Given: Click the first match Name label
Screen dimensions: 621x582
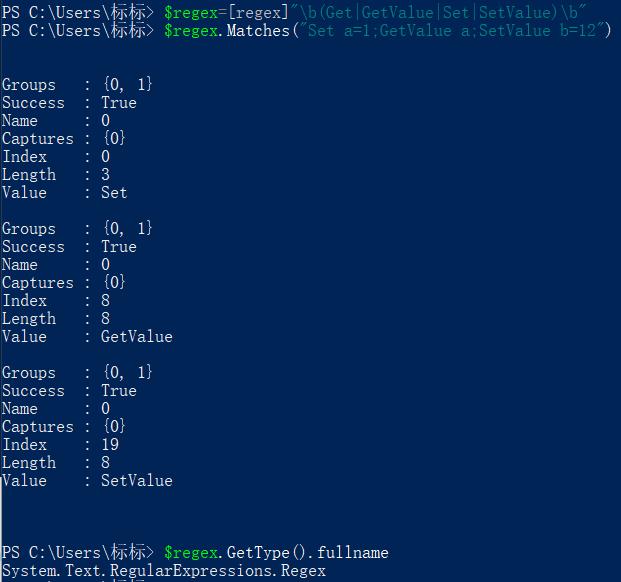Looking at the screenshot, I should pos(20,121).
